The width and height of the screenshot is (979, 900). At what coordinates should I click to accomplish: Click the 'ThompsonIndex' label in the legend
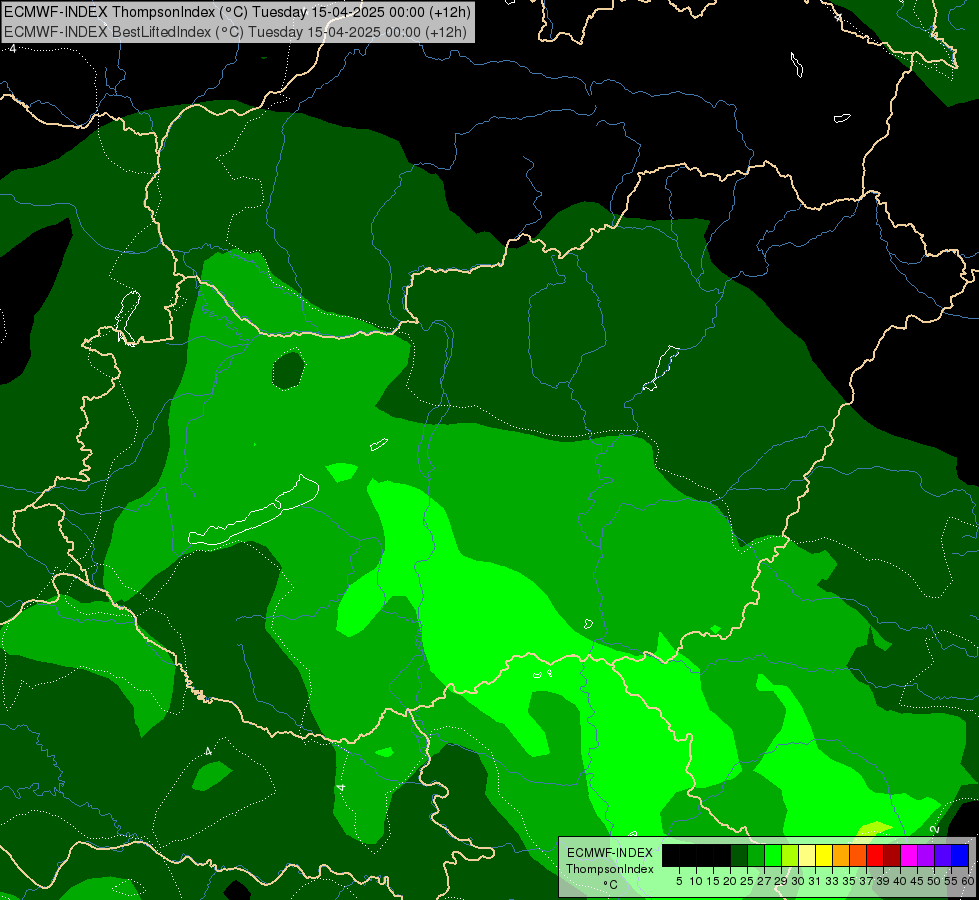[610, 869]
